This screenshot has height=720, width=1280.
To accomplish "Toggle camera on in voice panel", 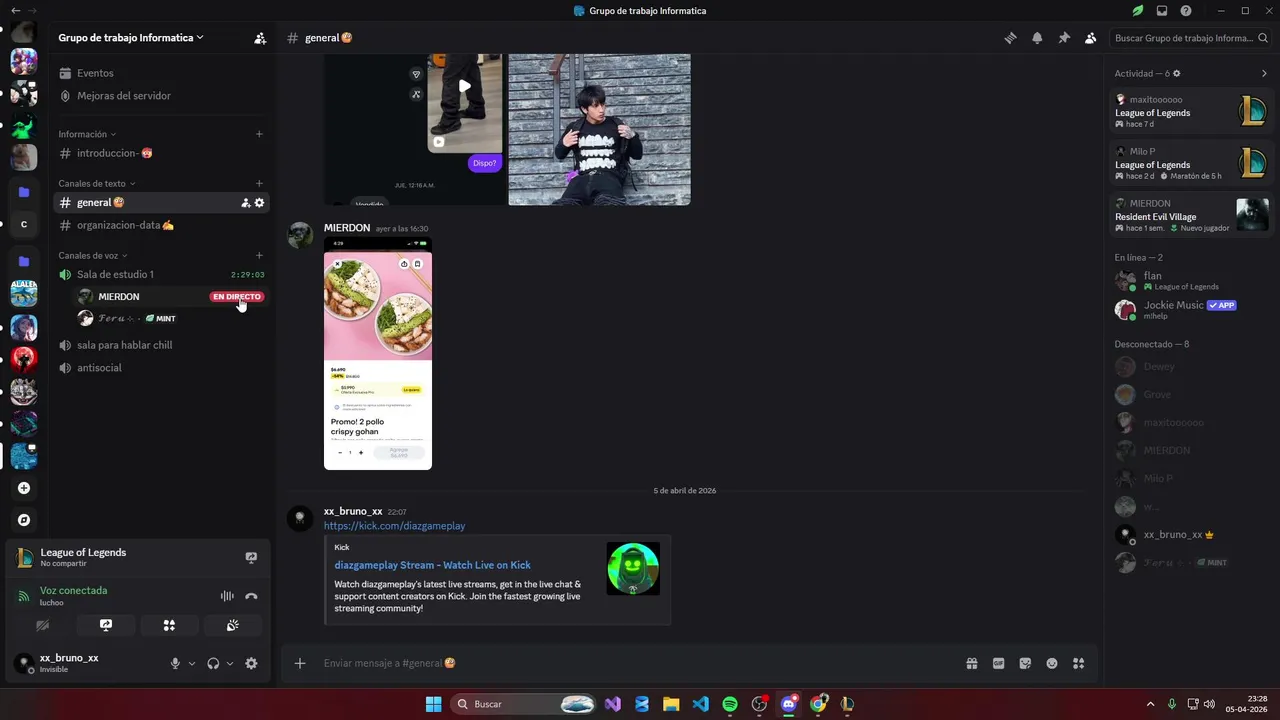I will (42, 625).
